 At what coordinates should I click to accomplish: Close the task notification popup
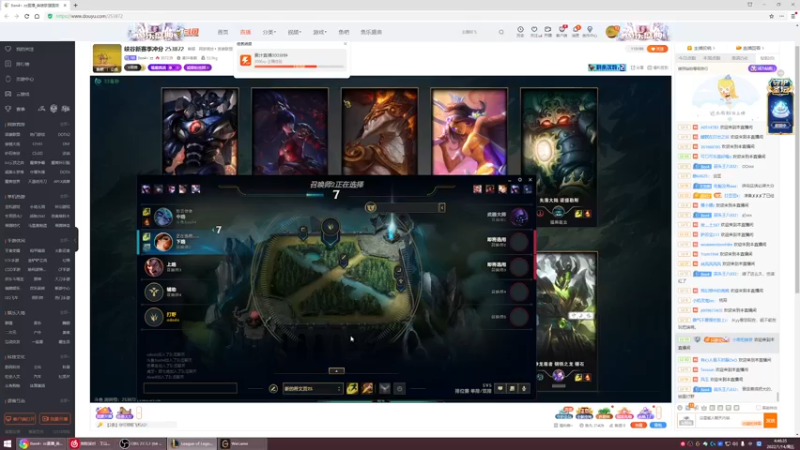tap(345, 44)
